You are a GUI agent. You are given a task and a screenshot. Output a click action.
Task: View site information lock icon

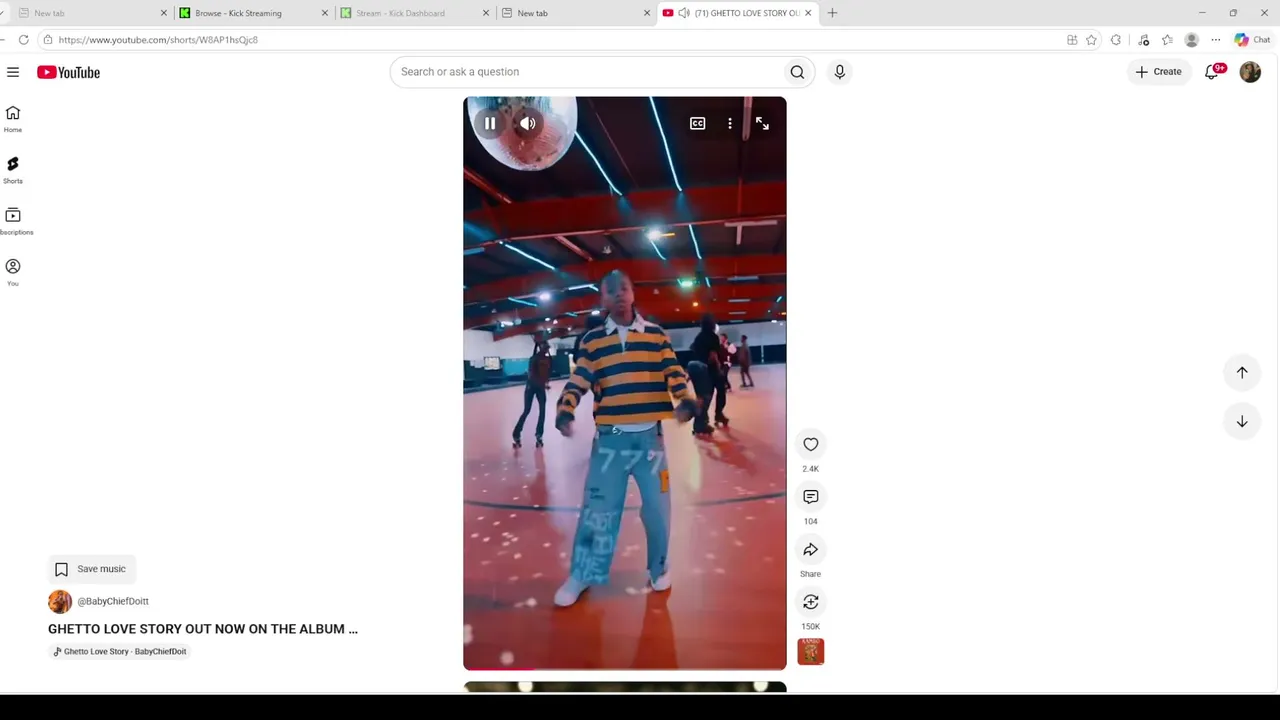[x=47, y=40]
